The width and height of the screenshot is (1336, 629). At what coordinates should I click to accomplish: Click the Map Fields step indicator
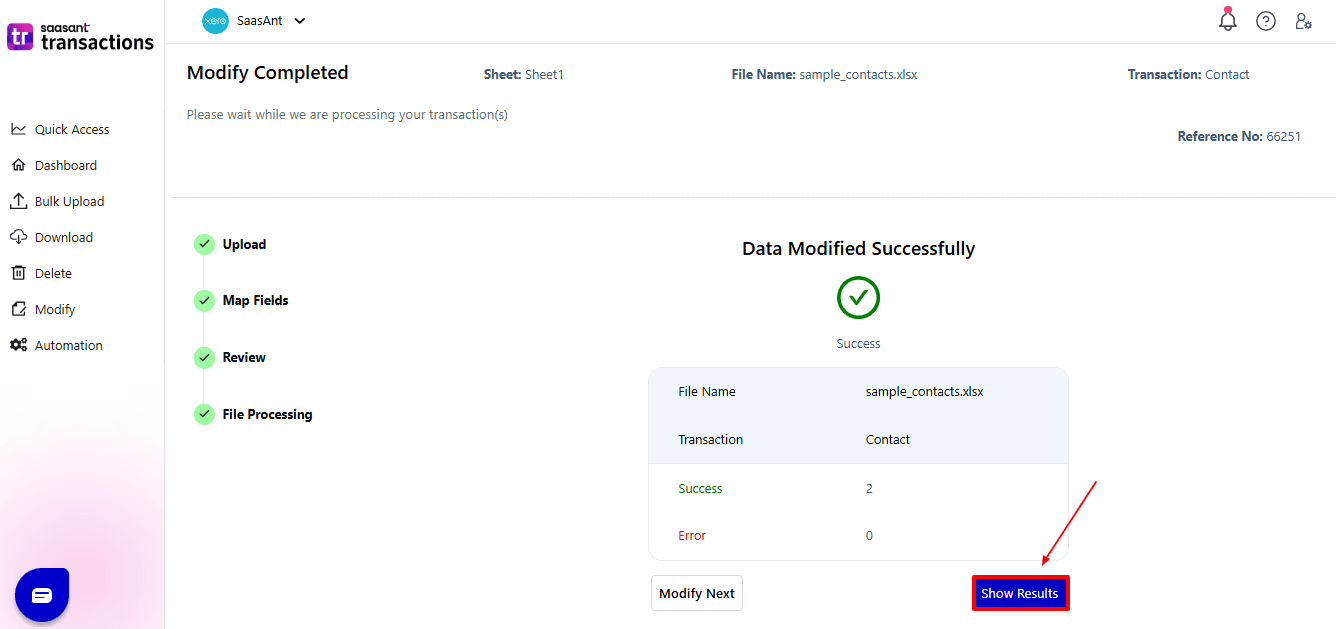[x=204, y=300]
